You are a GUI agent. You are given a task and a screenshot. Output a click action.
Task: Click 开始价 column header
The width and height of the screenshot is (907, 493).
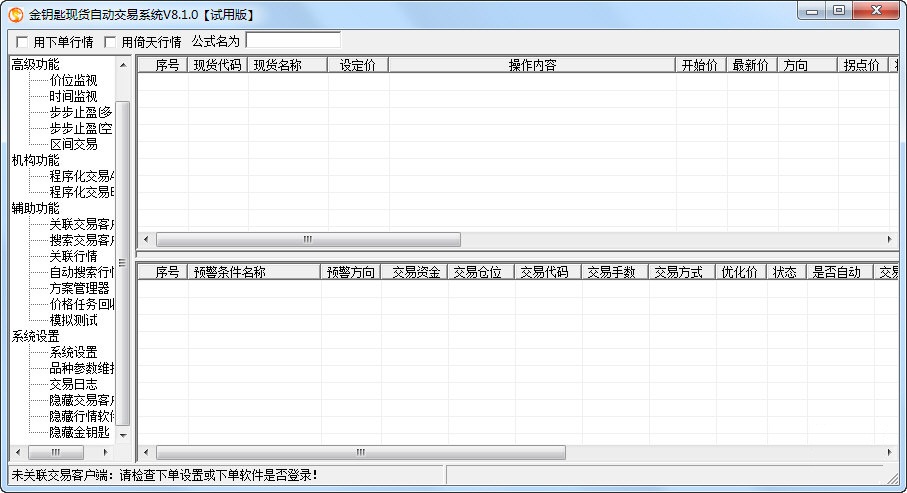pos(701,65)
